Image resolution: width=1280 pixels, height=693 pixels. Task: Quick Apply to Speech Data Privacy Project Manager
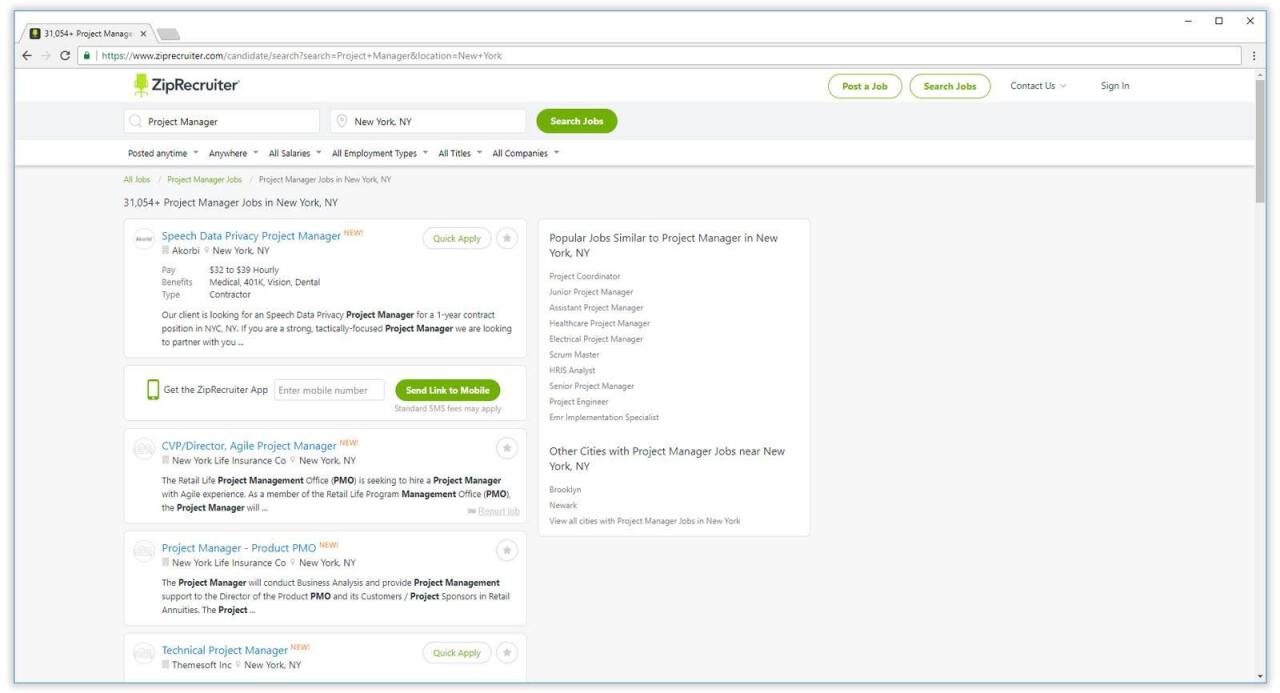[457, 239]
